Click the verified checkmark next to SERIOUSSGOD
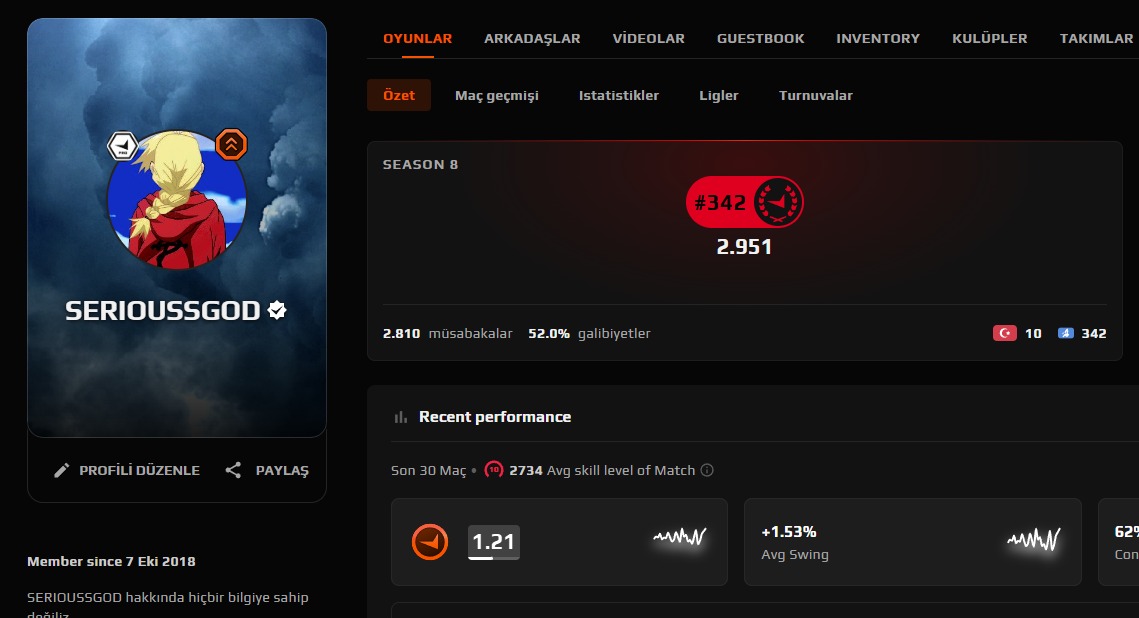Image resolution: width=1139 pixels, height=618 pixels. click(x=277, y=310)
